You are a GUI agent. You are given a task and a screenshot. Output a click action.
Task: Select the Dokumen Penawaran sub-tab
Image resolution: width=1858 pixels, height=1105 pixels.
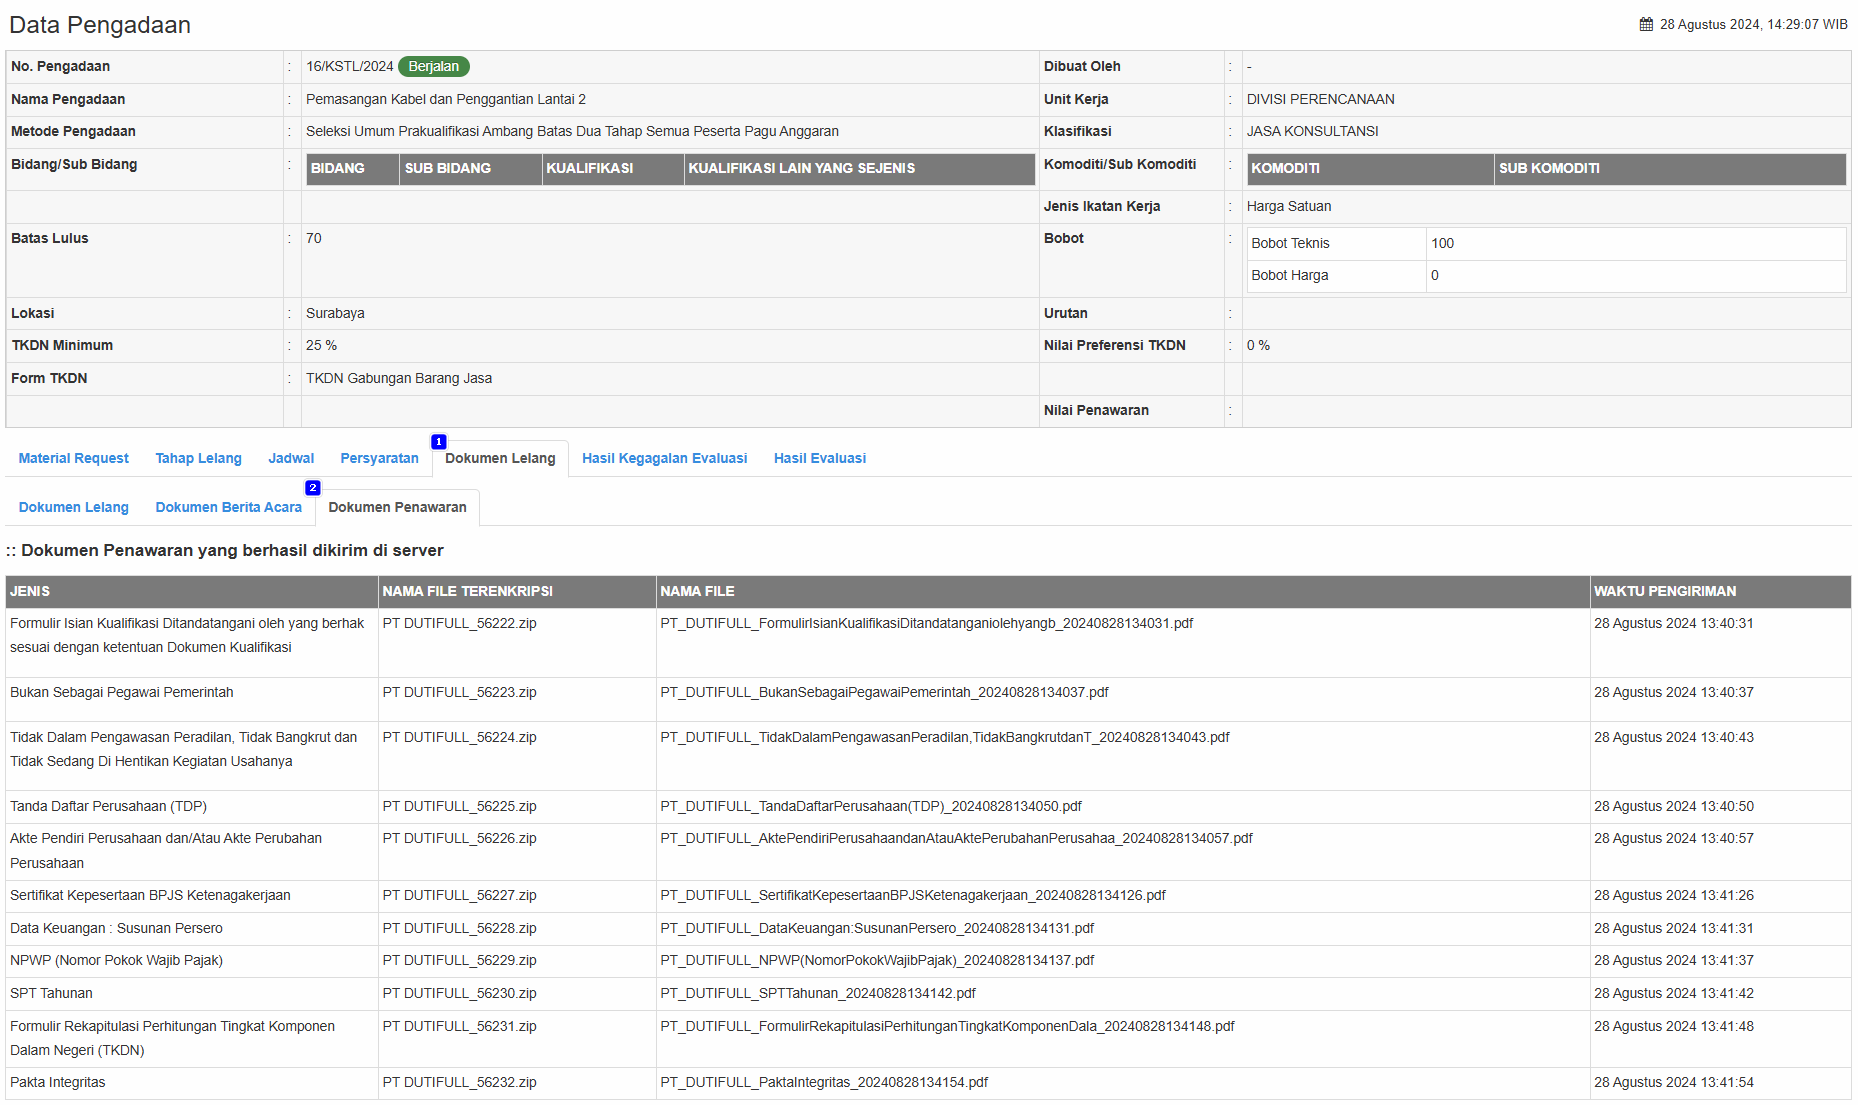[397, 508]
